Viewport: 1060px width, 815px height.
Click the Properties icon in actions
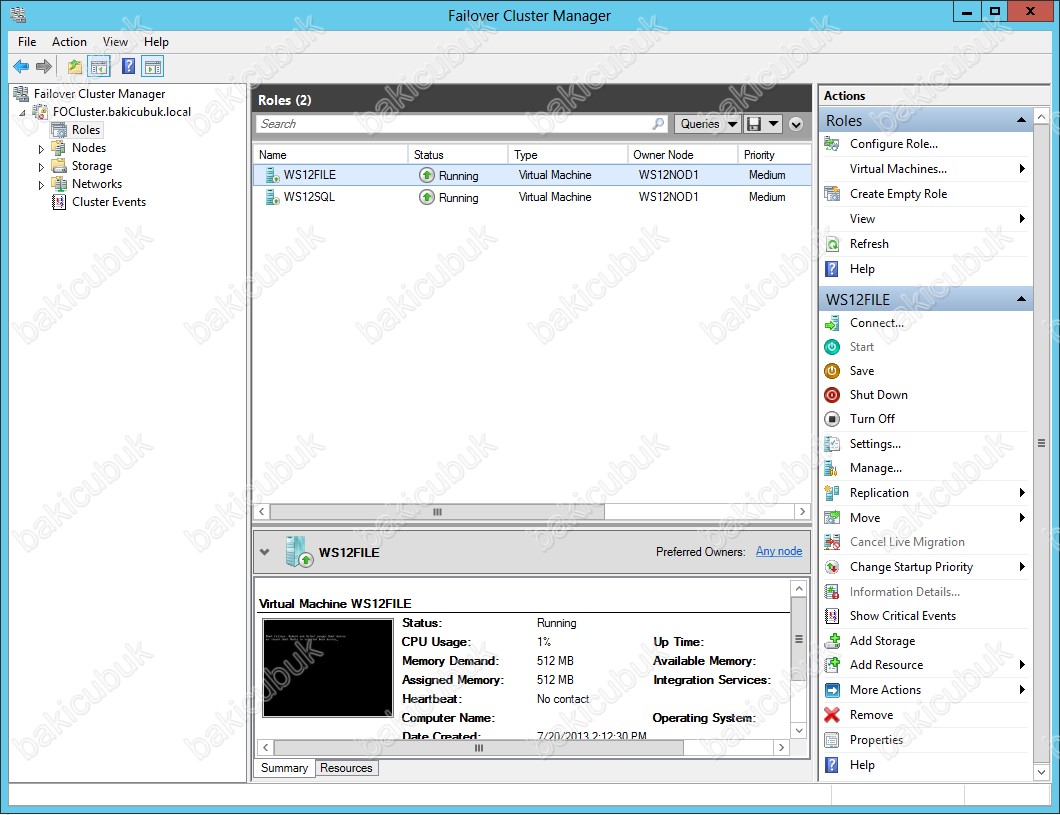pos(832,740)
